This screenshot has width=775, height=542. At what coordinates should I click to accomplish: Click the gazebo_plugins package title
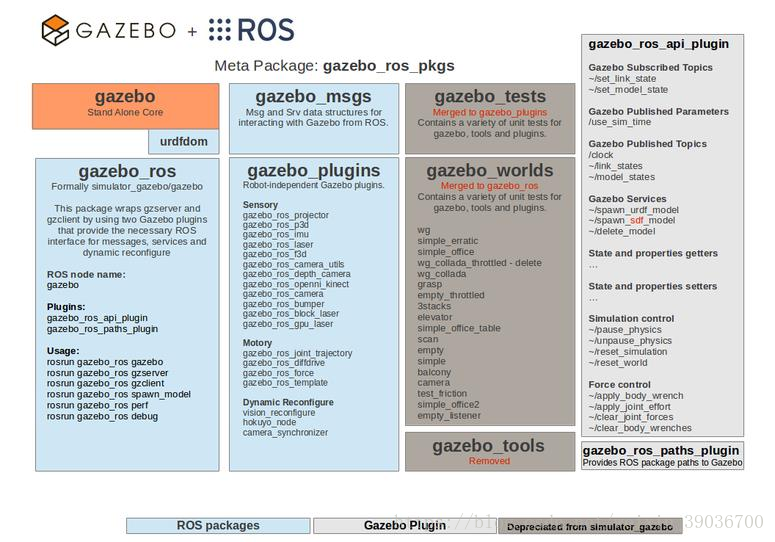[x=313, y=170]
